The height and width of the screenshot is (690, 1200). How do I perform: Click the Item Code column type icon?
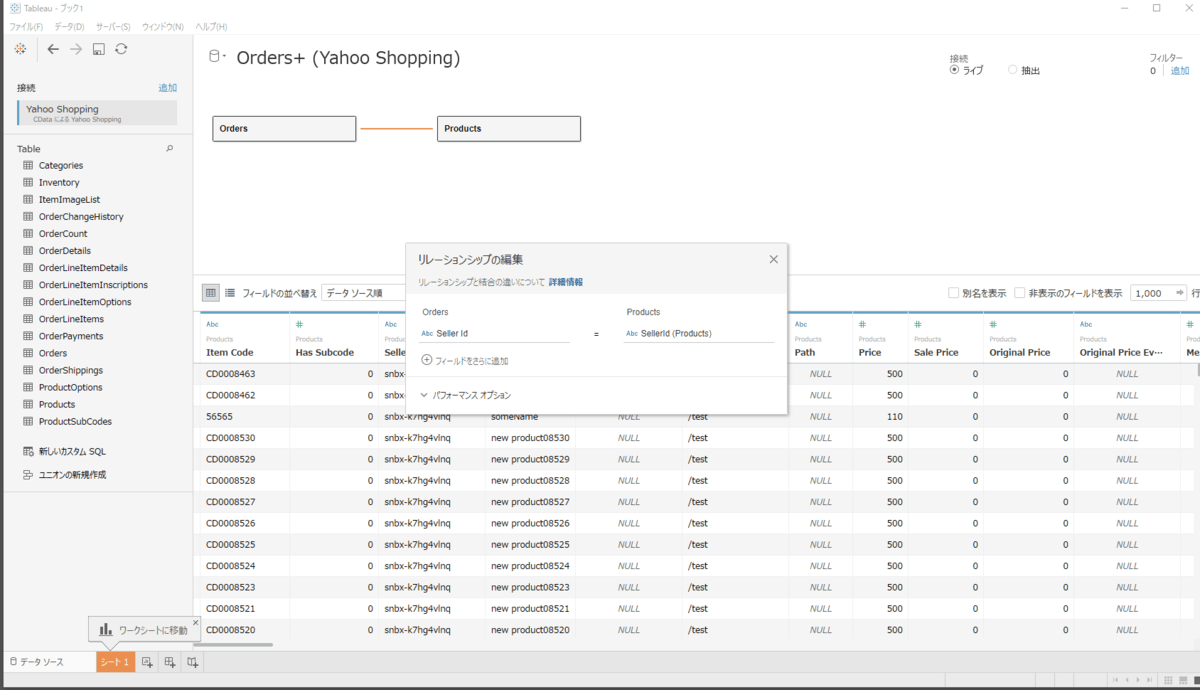point(212,325)
